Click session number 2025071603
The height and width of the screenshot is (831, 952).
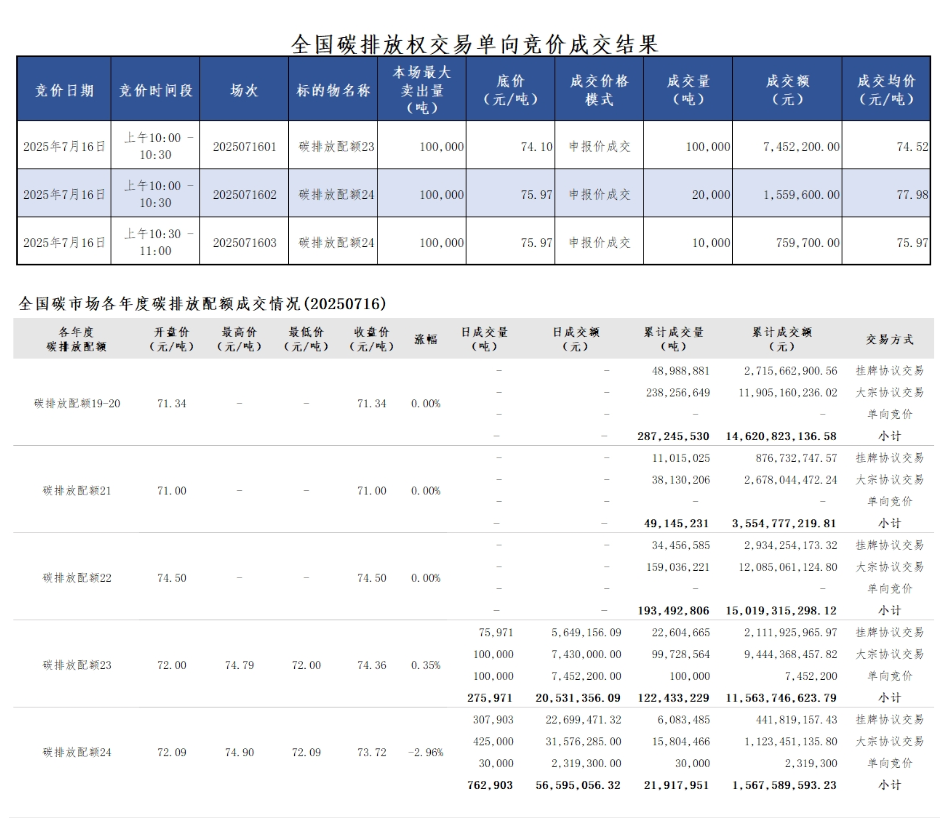tap(244, 242)
